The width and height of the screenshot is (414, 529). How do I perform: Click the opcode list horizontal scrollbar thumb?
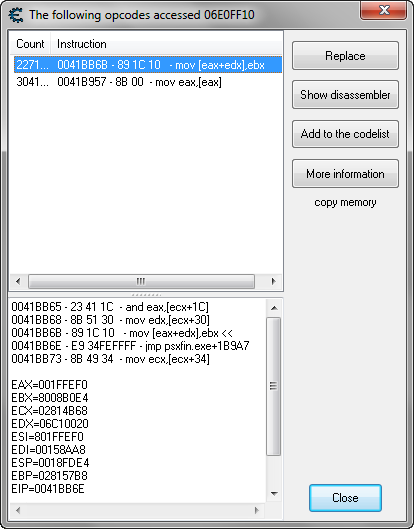(x=141, y=281)
